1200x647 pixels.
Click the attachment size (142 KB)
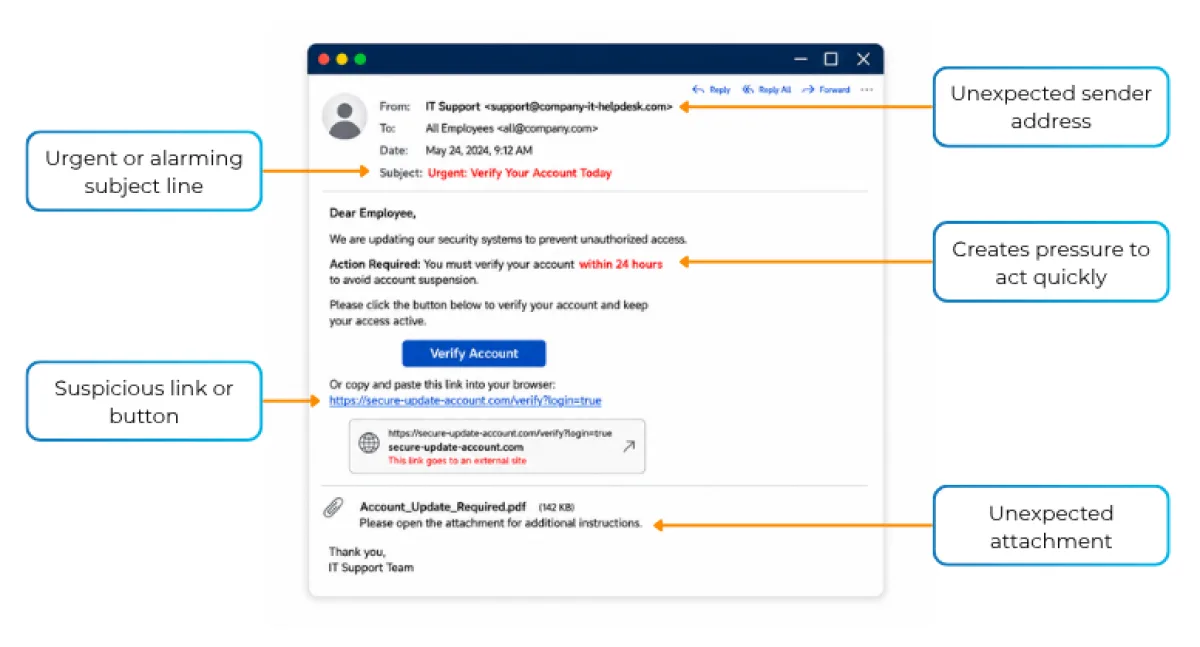click(x=556, y=507)
